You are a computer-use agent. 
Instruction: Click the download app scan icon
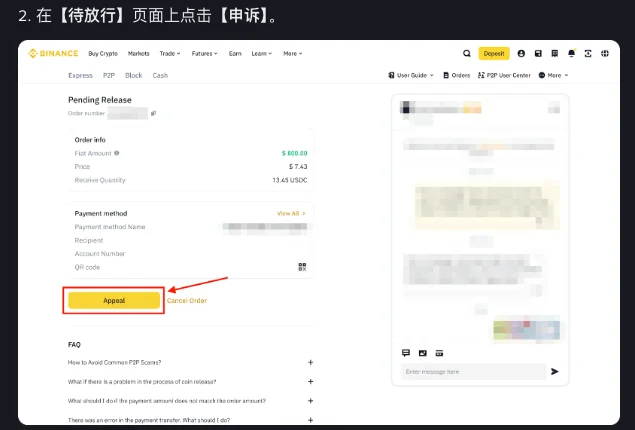click(588, 53)
